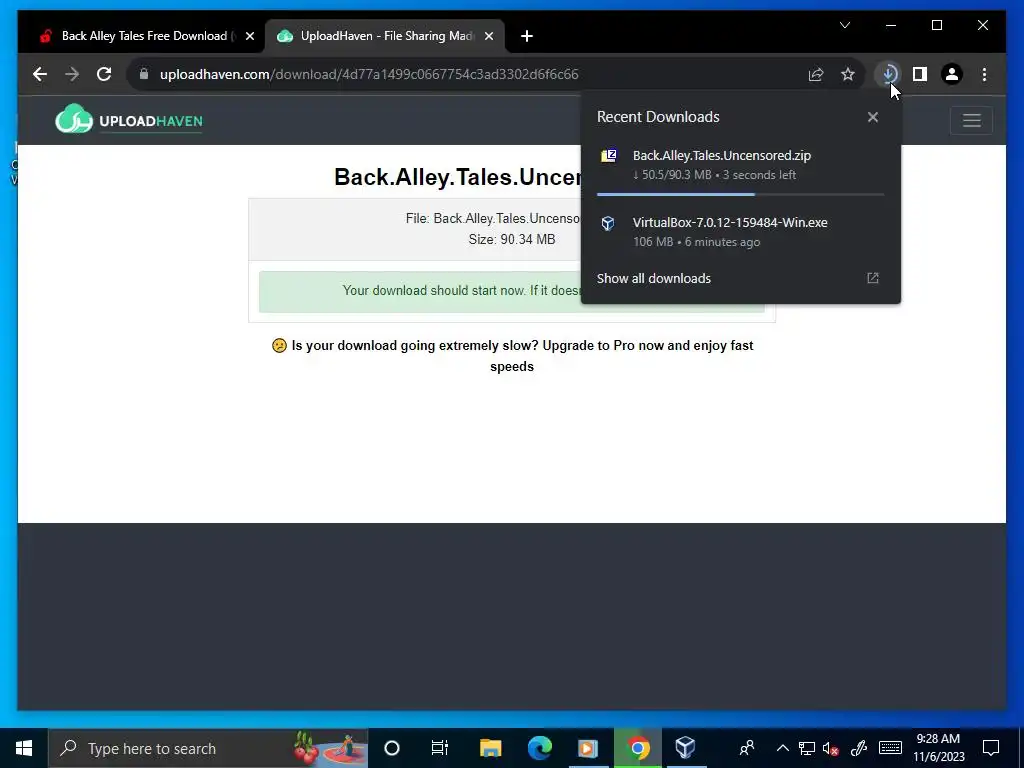
Task: Click the uploadhaven.com address bar URL
Action: 369,74
